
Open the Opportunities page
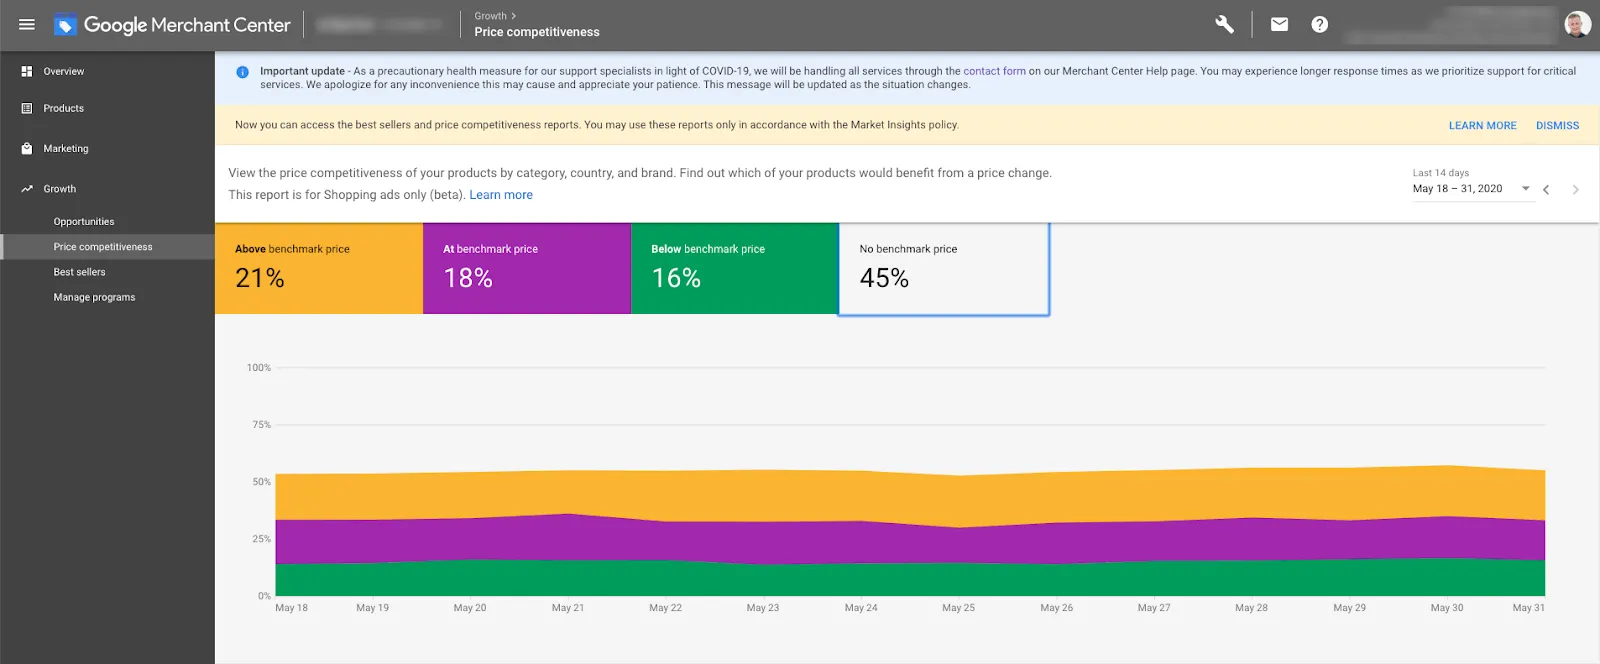(x=84, y=221)
